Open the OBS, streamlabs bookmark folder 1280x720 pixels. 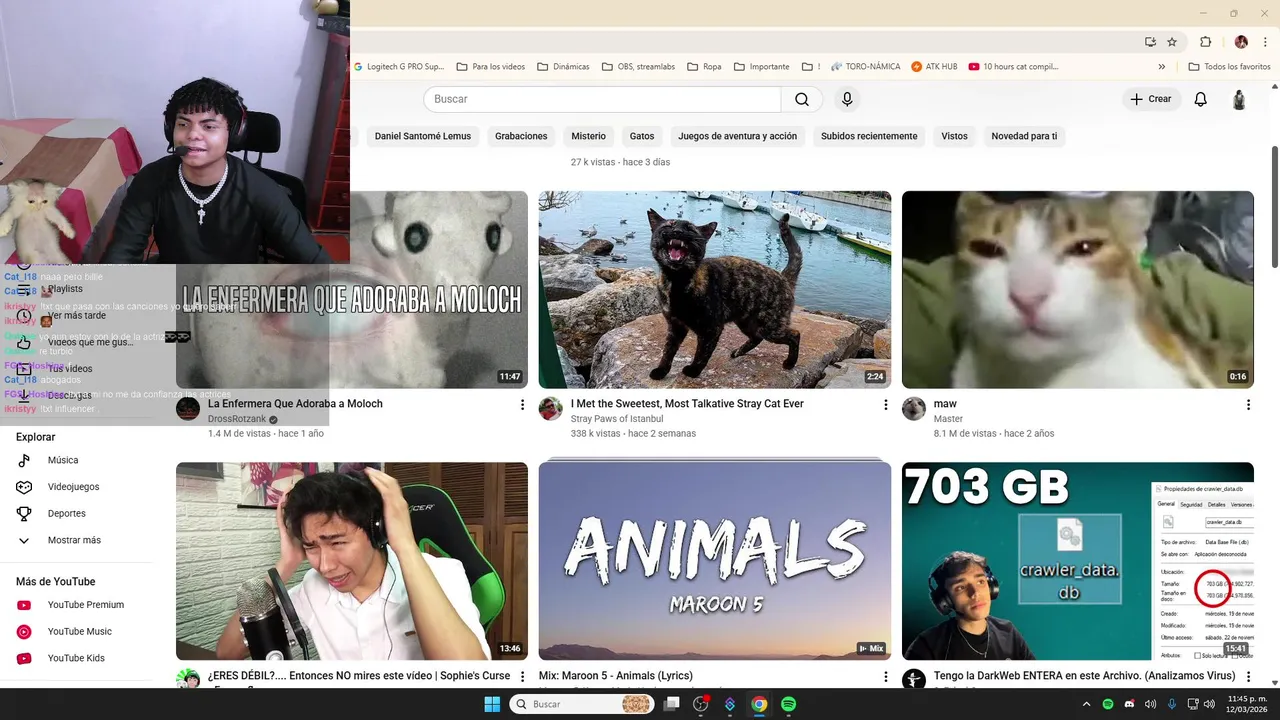[x=638, y=67]
